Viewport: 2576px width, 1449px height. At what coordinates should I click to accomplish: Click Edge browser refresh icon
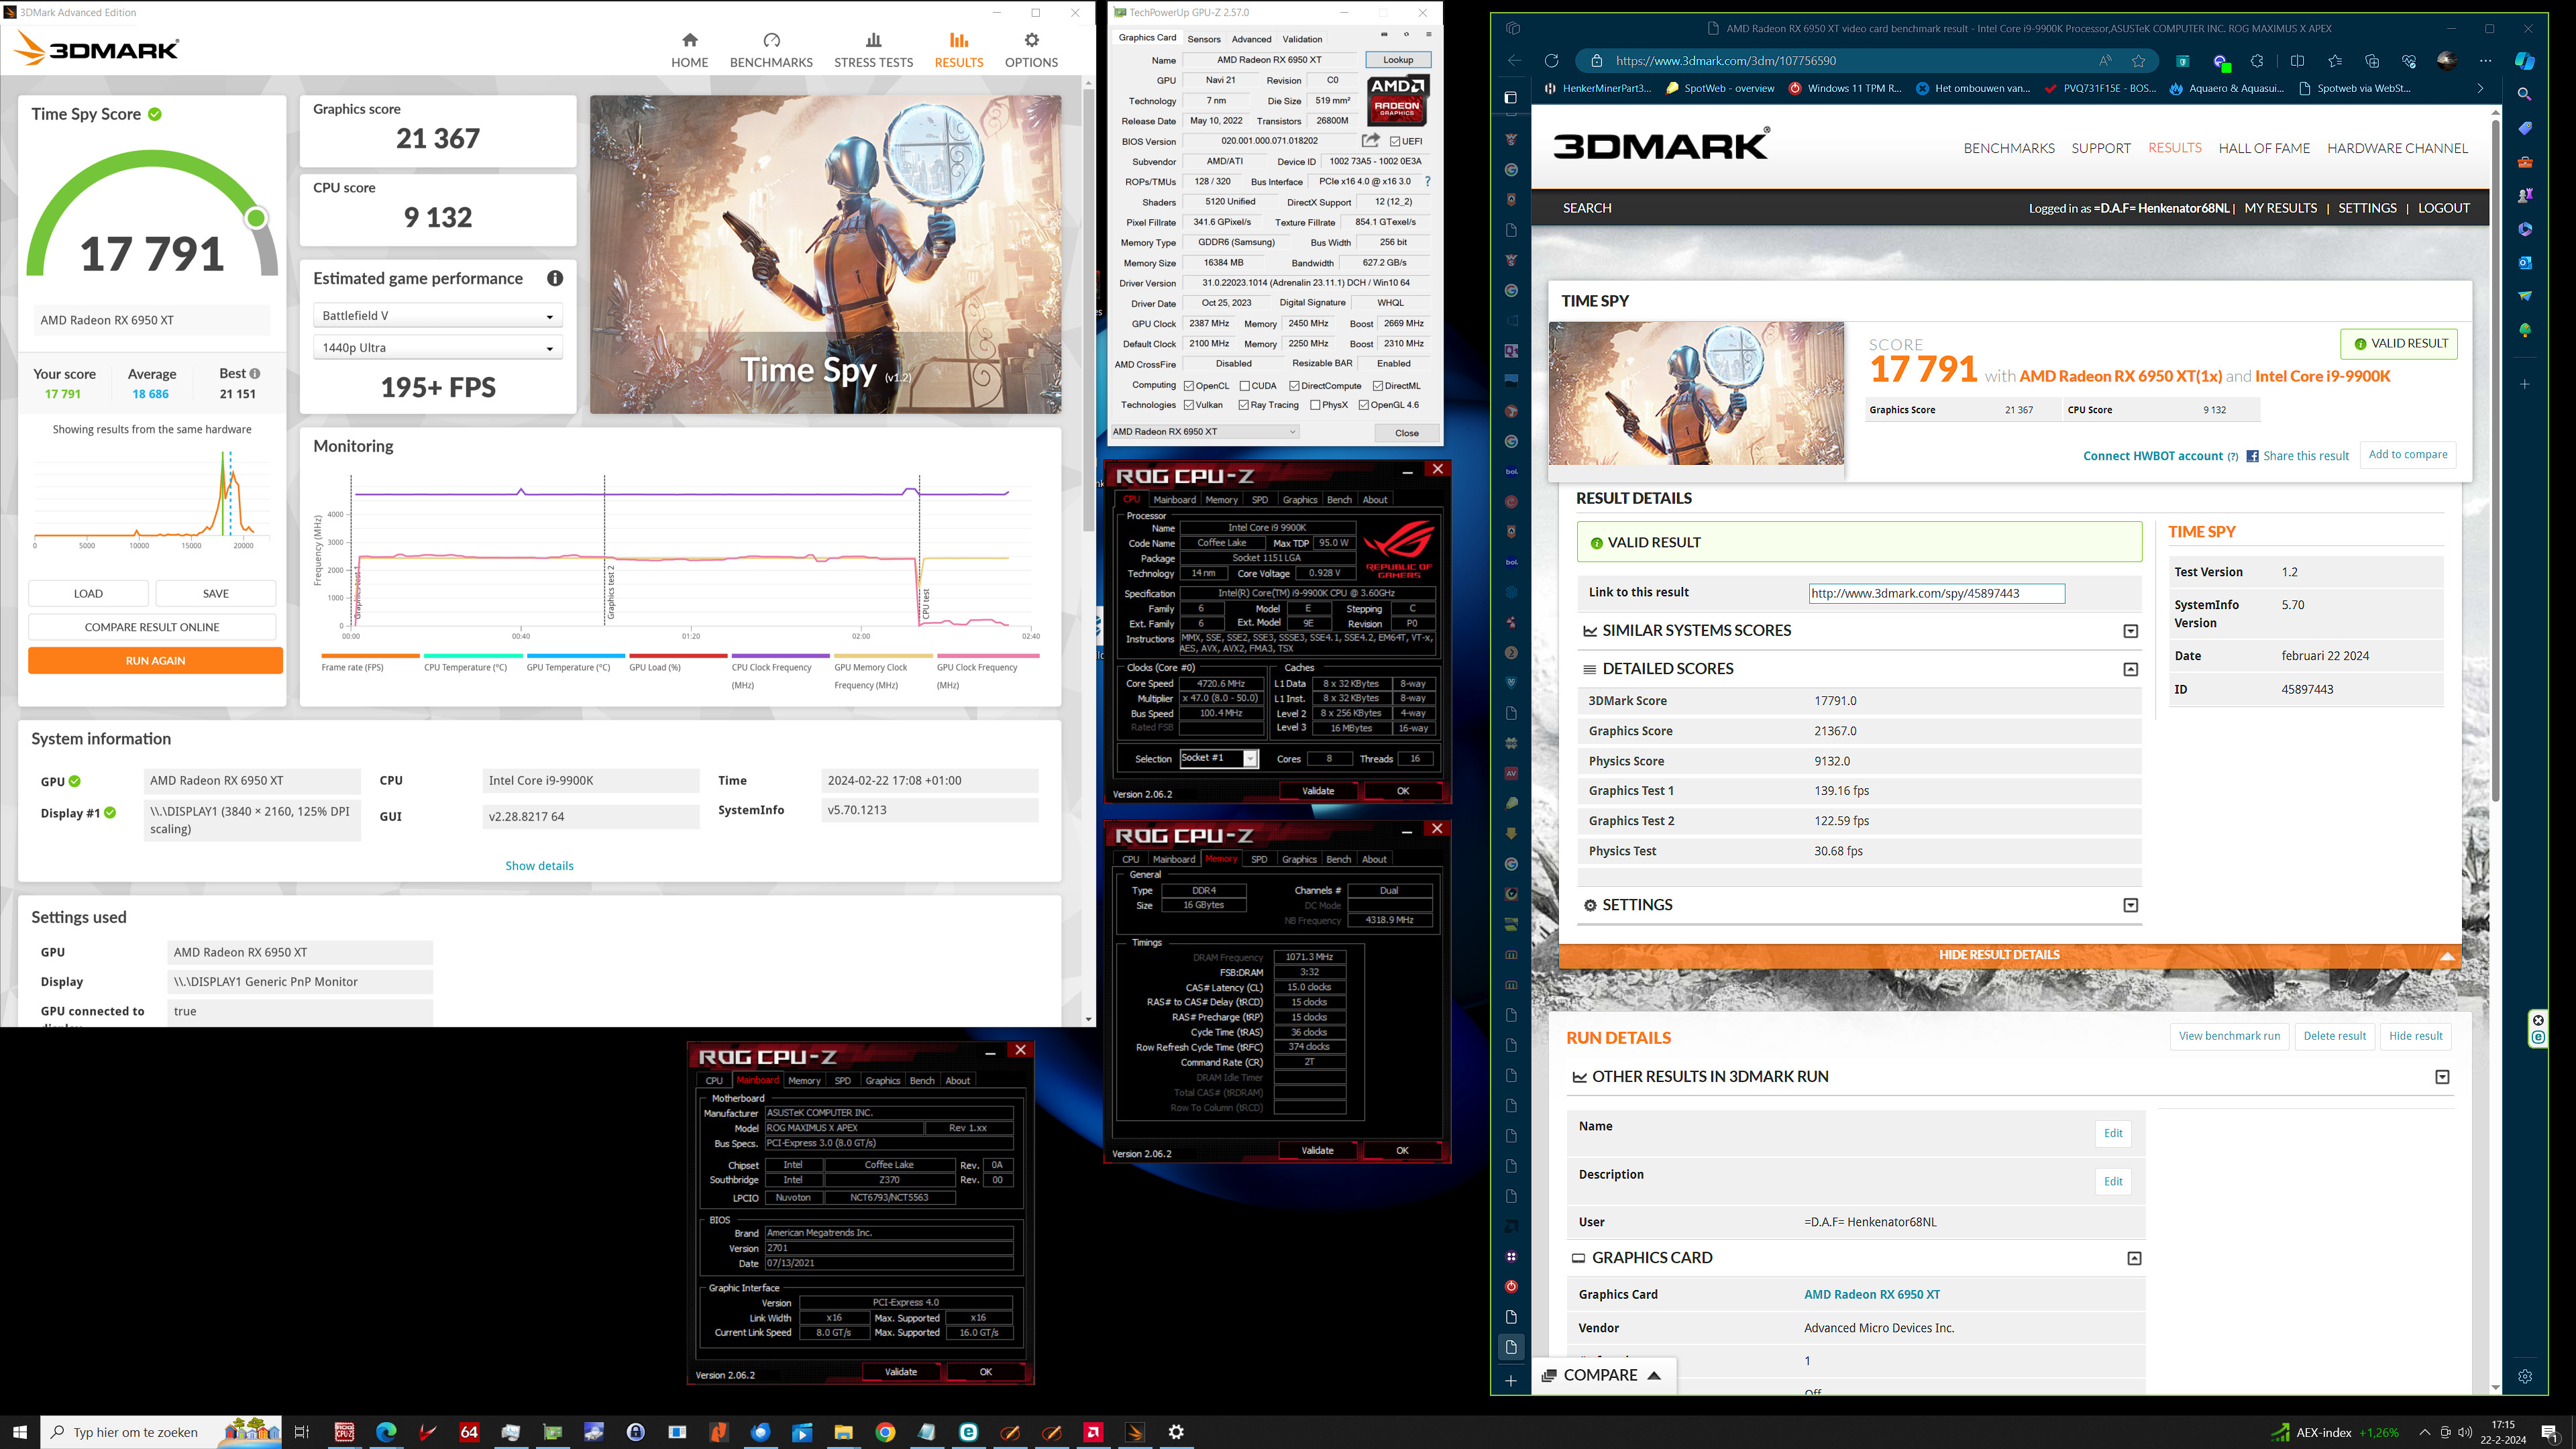(x=1551, y=61)
